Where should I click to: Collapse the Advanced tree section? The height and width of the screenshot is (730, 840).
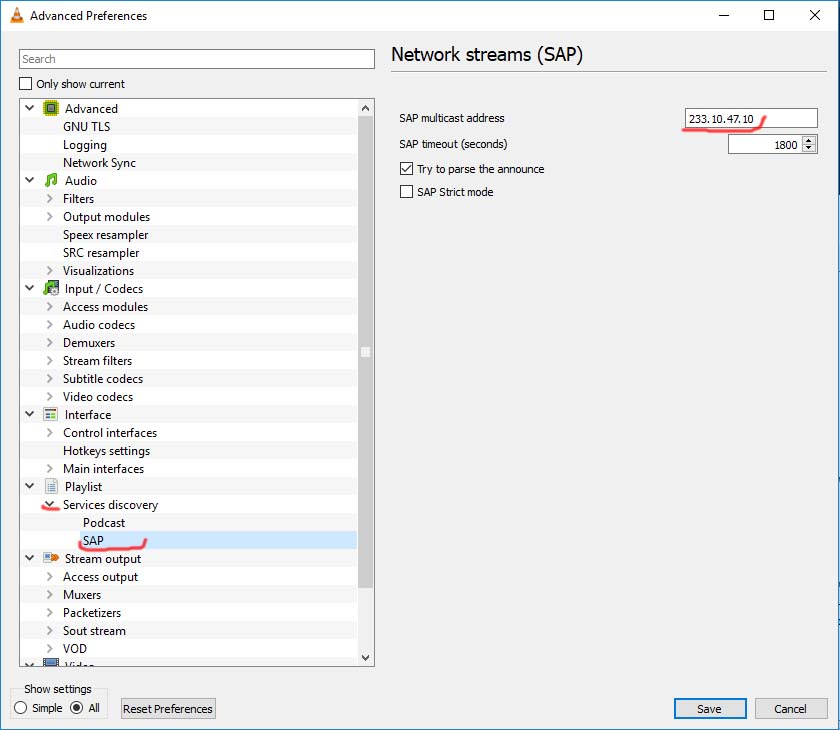[x=30, y=108]
